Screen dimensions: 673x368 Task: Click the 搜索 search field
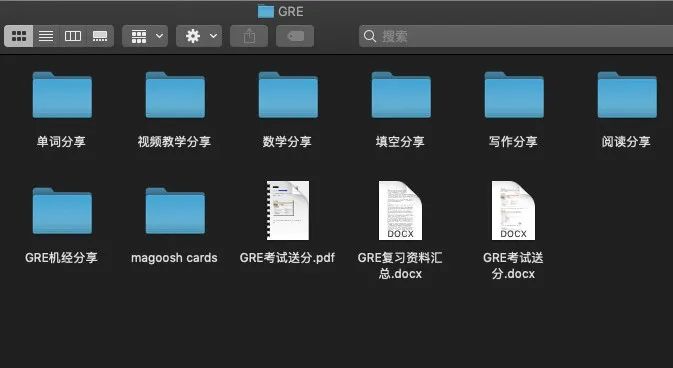click(x=516, y=36)
